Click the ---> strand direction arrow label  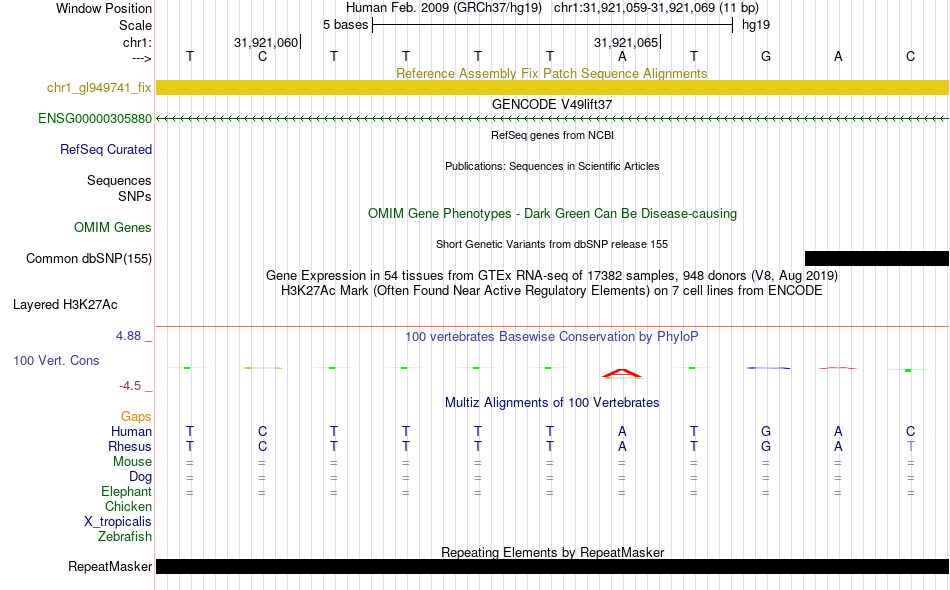[x=141, y=58]
